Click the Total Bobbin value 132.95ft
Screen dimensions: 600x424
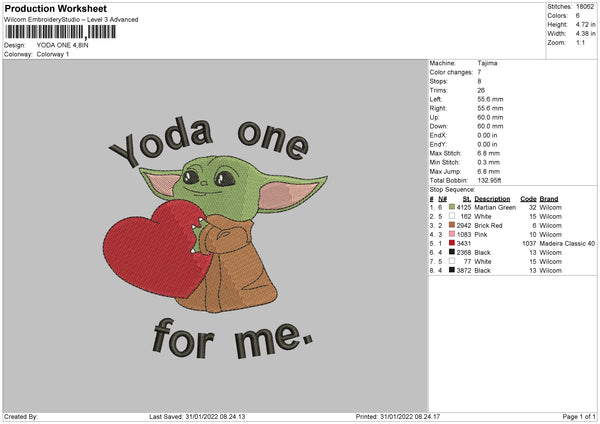(x=489, y=180)
